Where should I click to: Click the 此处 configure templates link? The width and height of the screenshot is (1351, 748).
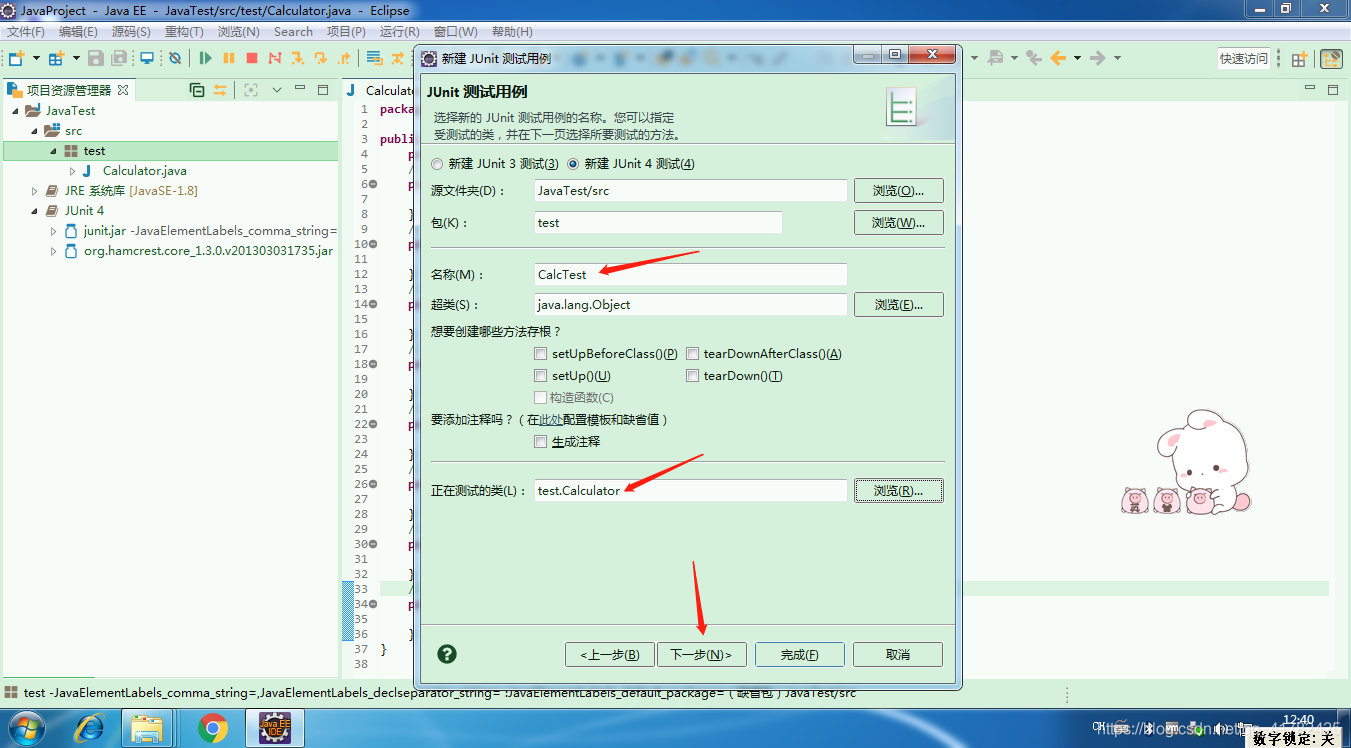click(x=550, y=420)
